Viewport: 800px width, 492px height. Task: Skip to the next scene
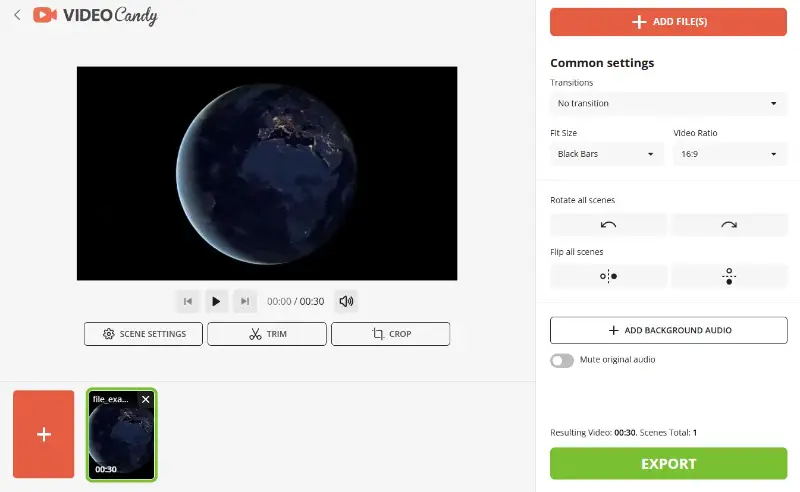point(245,301)
